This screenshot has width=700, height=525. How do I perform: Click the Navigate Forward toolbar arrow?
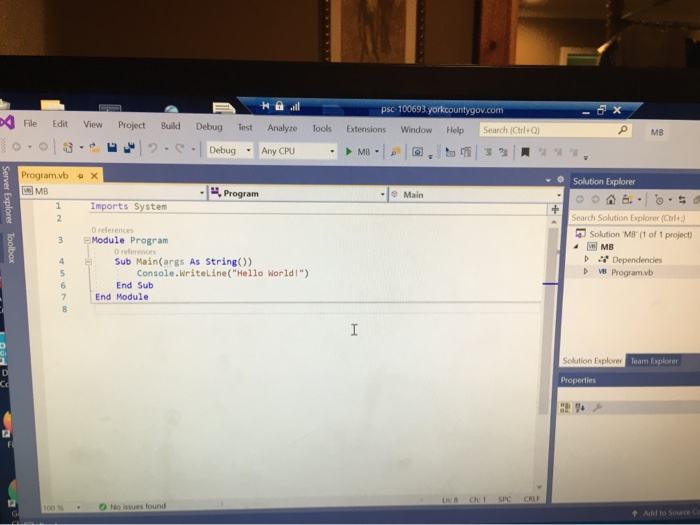[43, 146]
